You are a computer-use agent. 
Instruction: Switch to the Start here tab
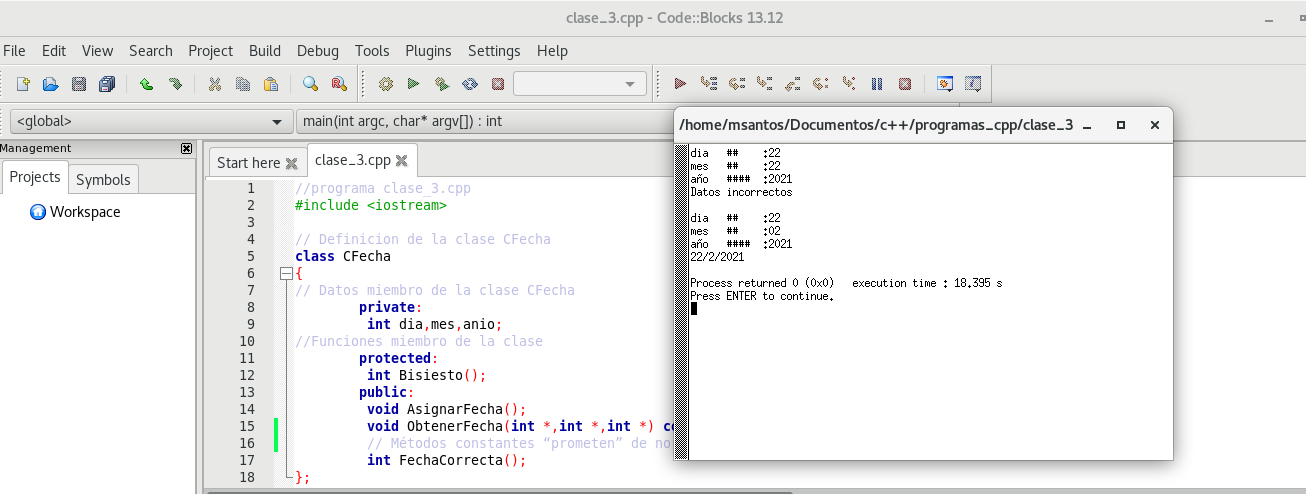[248, 163]
